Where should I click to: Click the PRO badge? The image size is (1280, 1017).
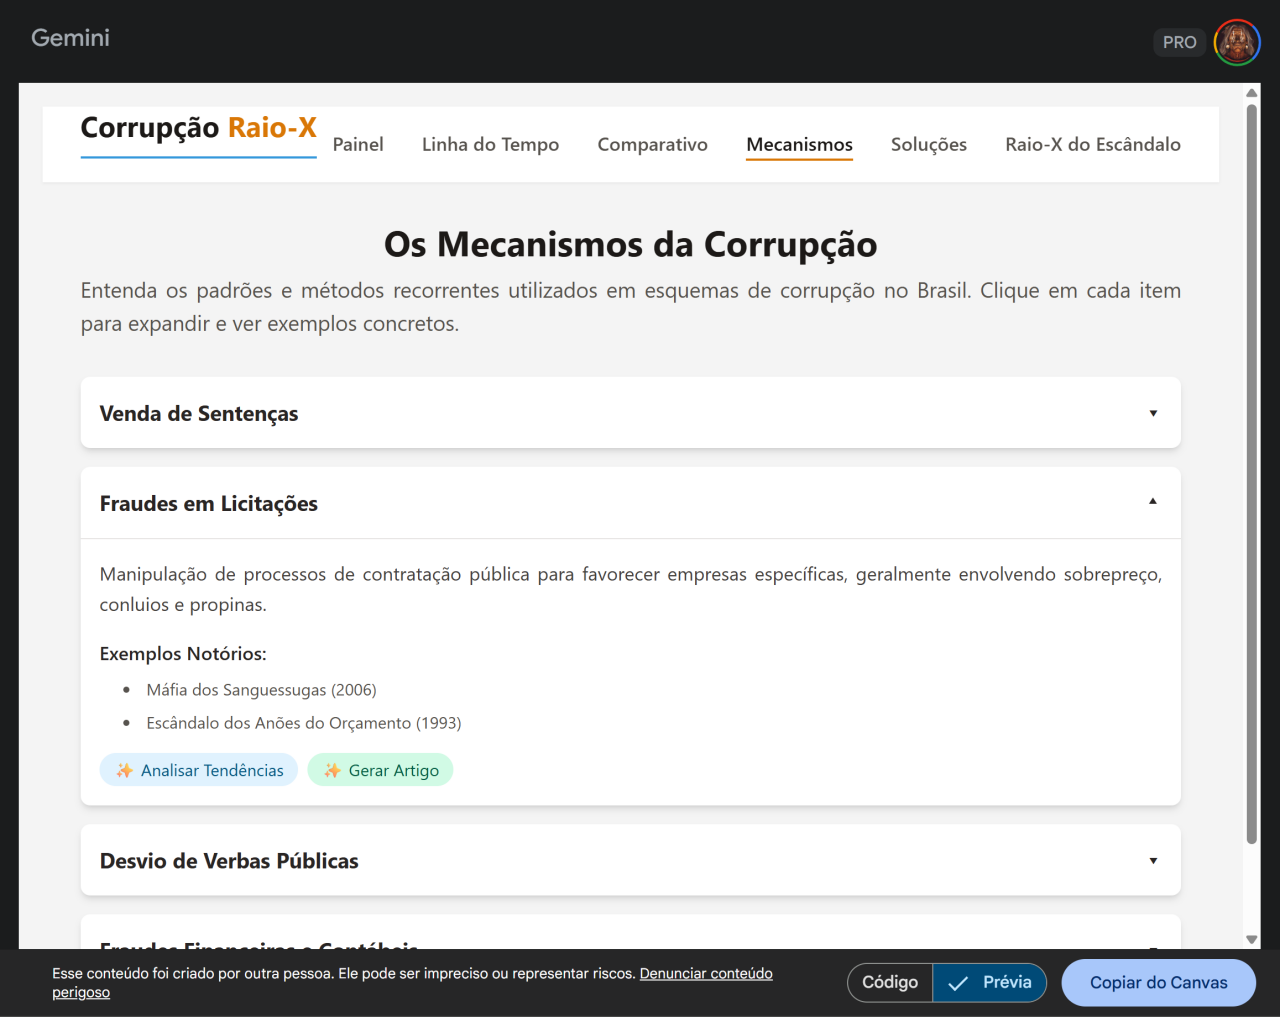tap(1179, 43)
